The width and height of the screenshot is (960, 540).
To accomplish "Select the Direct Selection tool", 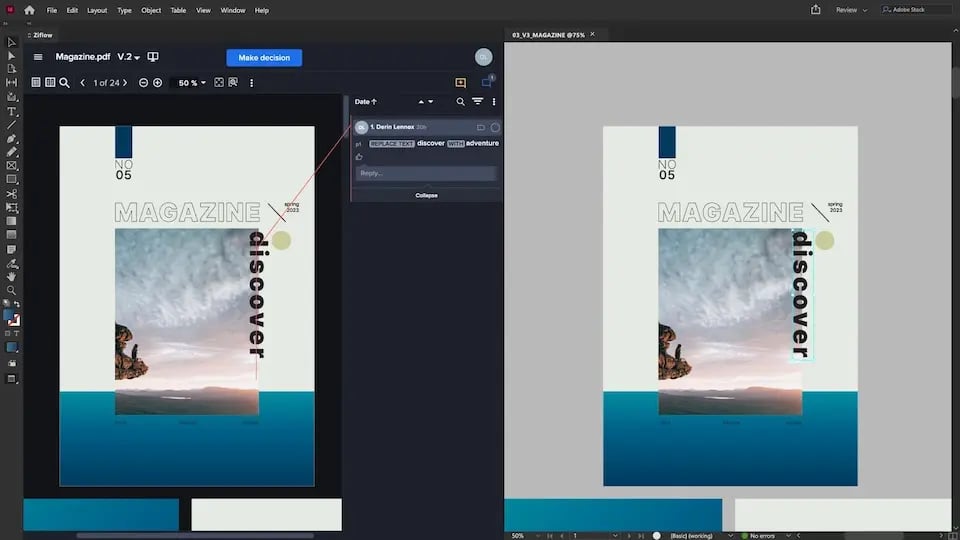I will coord(11,56).
